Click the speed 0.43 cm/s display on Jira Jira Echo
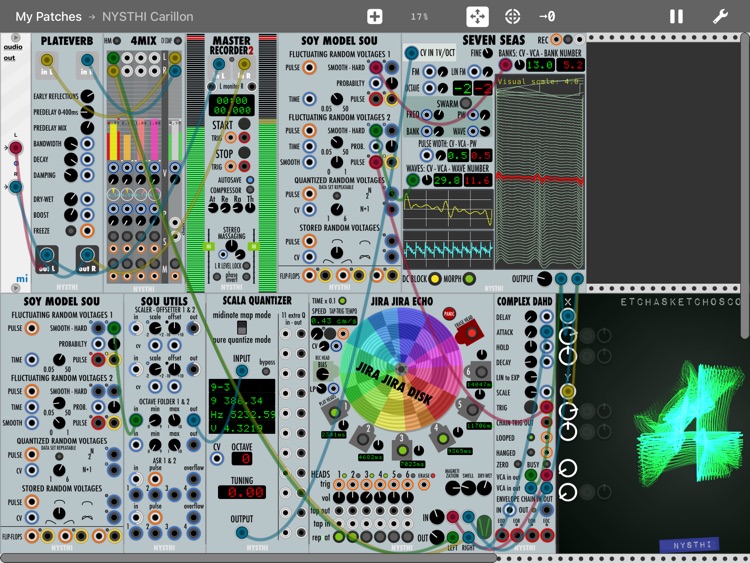The height and width of the screenshot is (563, 750). coord(334,320)
